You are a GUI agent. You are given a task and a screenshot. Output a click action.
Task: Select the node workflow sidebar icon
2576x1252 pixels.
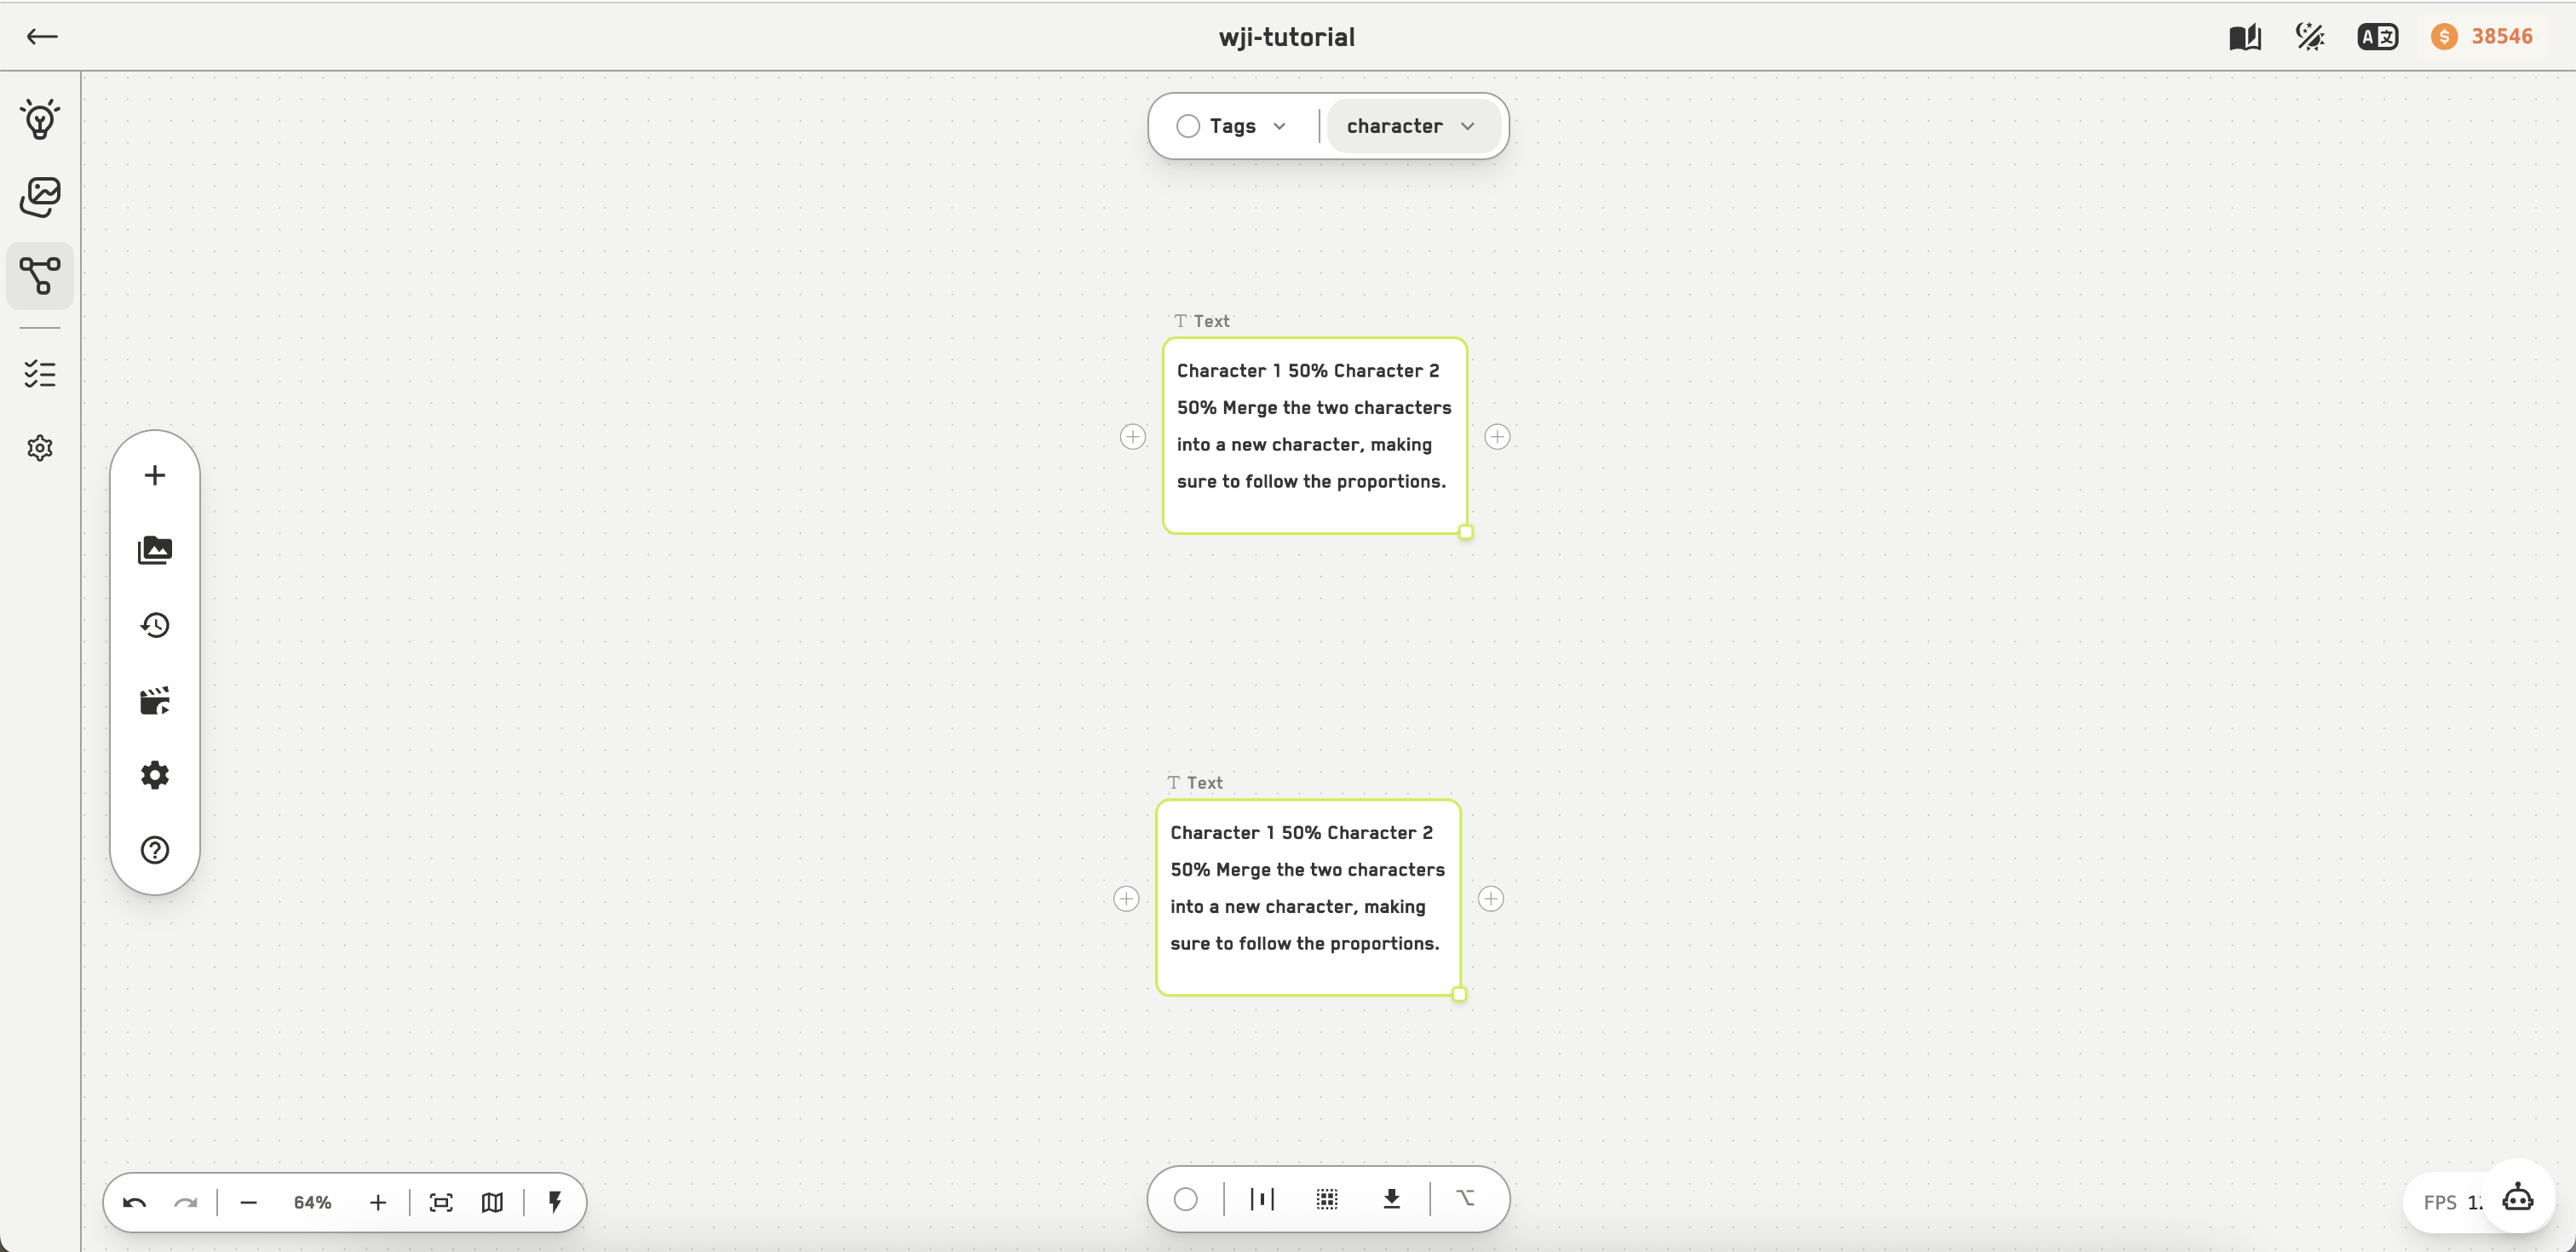pos(40,275)
